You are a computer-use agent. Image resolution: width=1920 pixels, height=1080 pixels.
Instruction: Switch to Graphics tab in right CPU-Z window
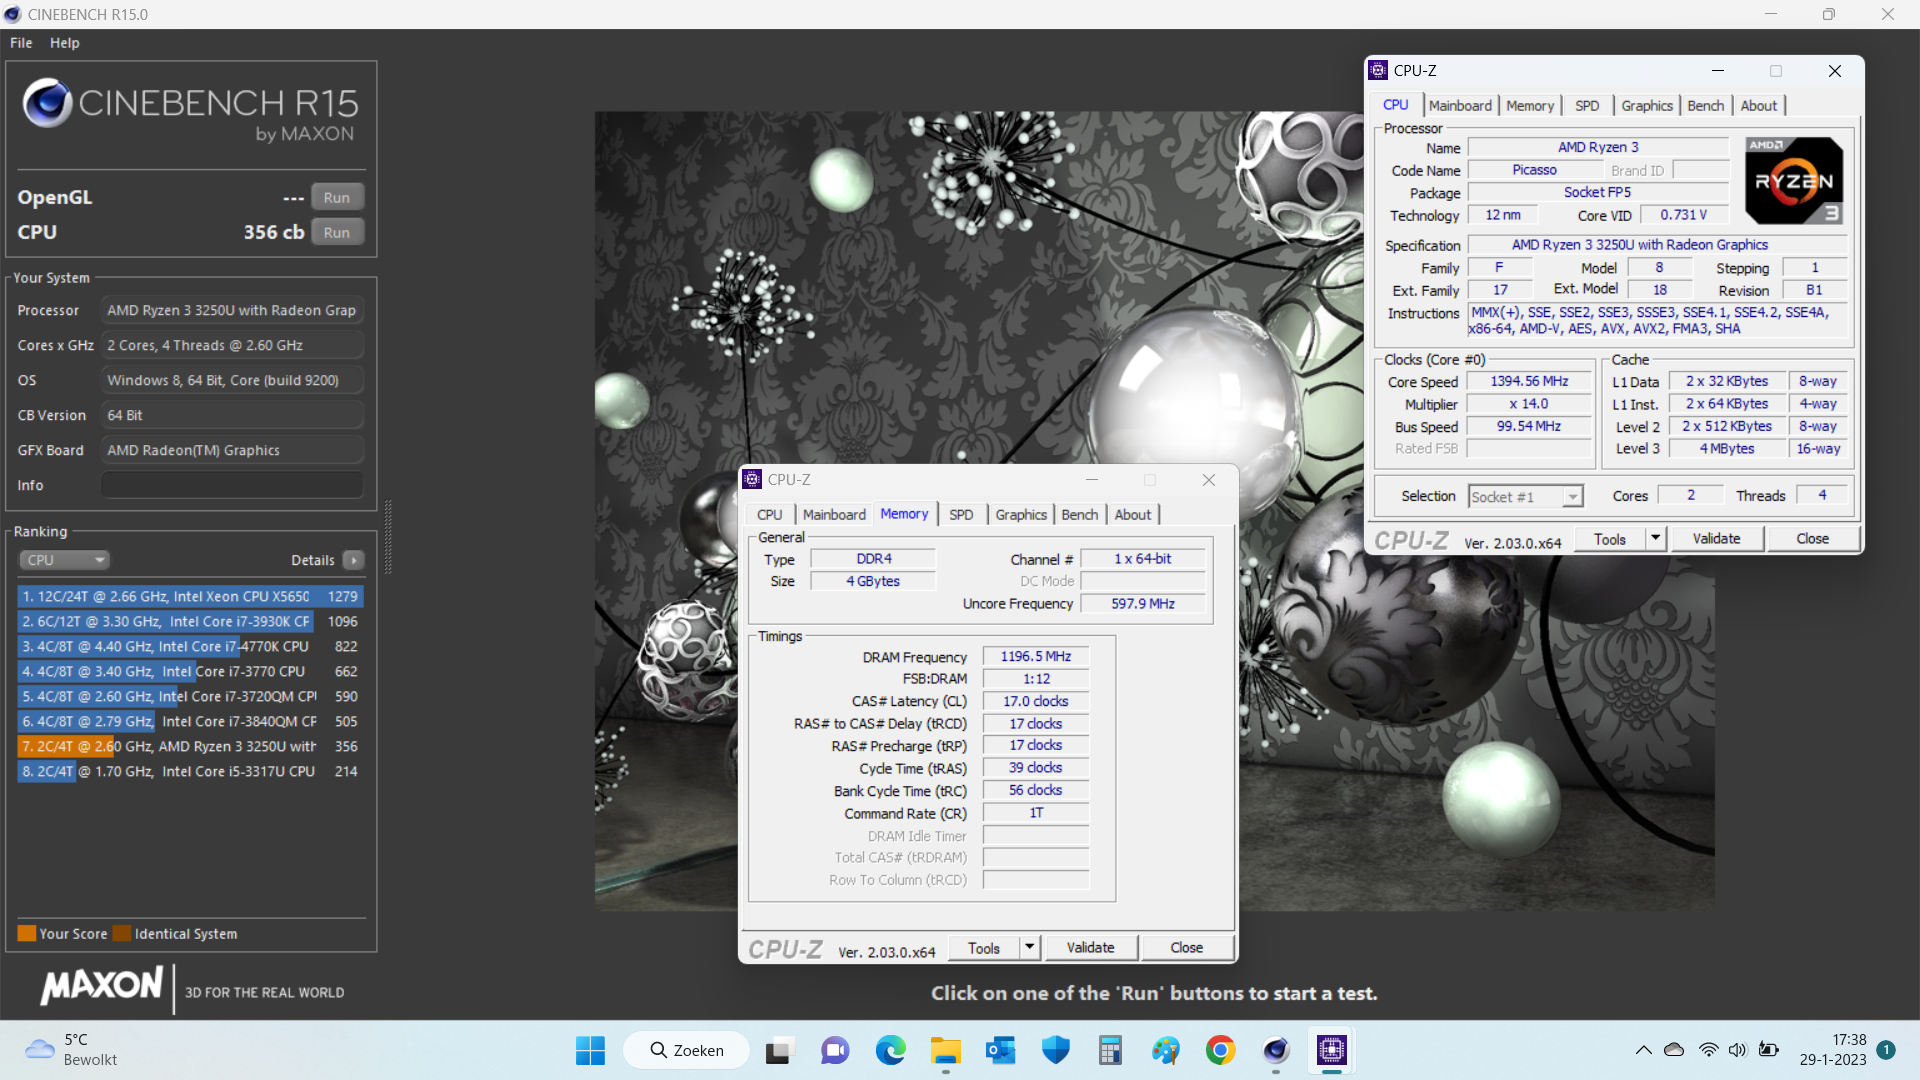pos(1647,106)
